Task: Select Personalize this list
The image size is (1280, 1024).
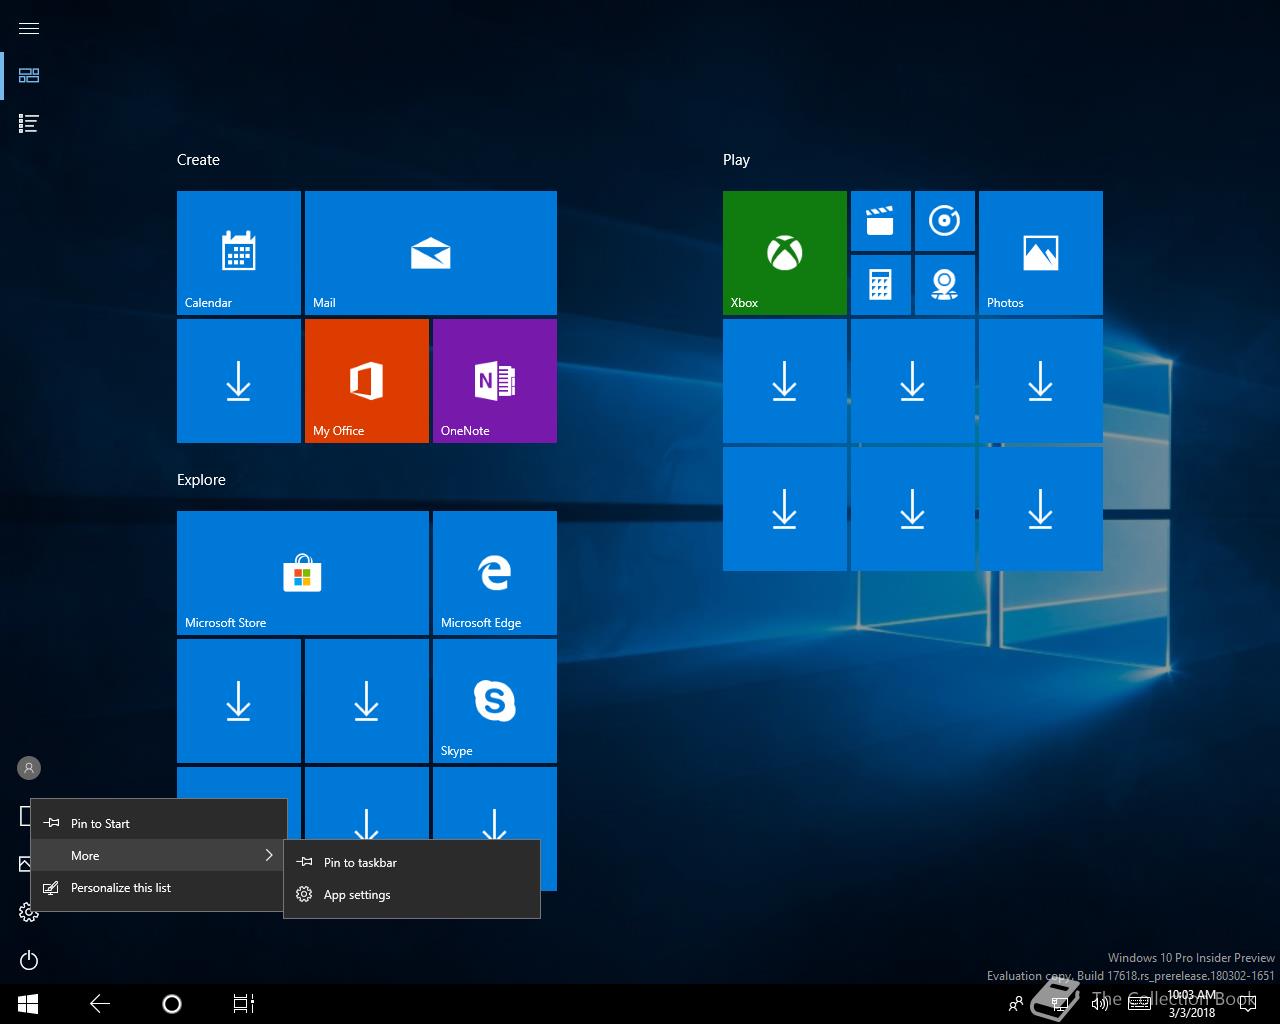Action: (x=159, y=888)
